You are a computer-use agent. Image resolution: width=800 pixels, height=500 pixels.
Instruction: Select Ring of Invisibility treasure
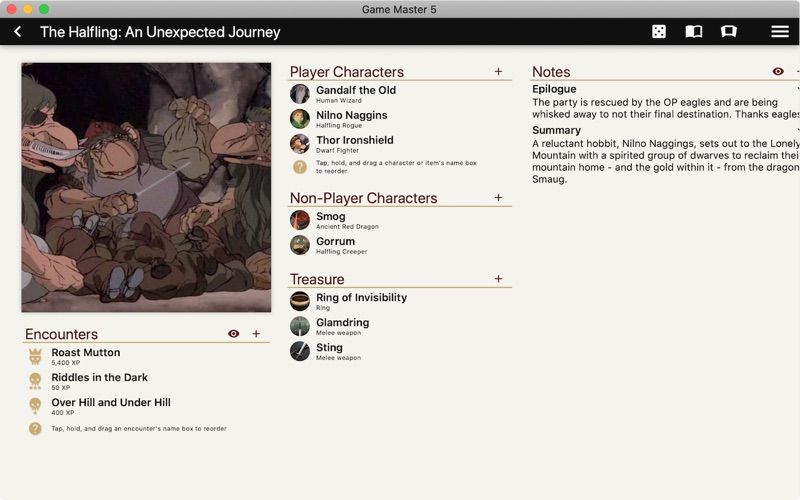[x=361, y=297]
